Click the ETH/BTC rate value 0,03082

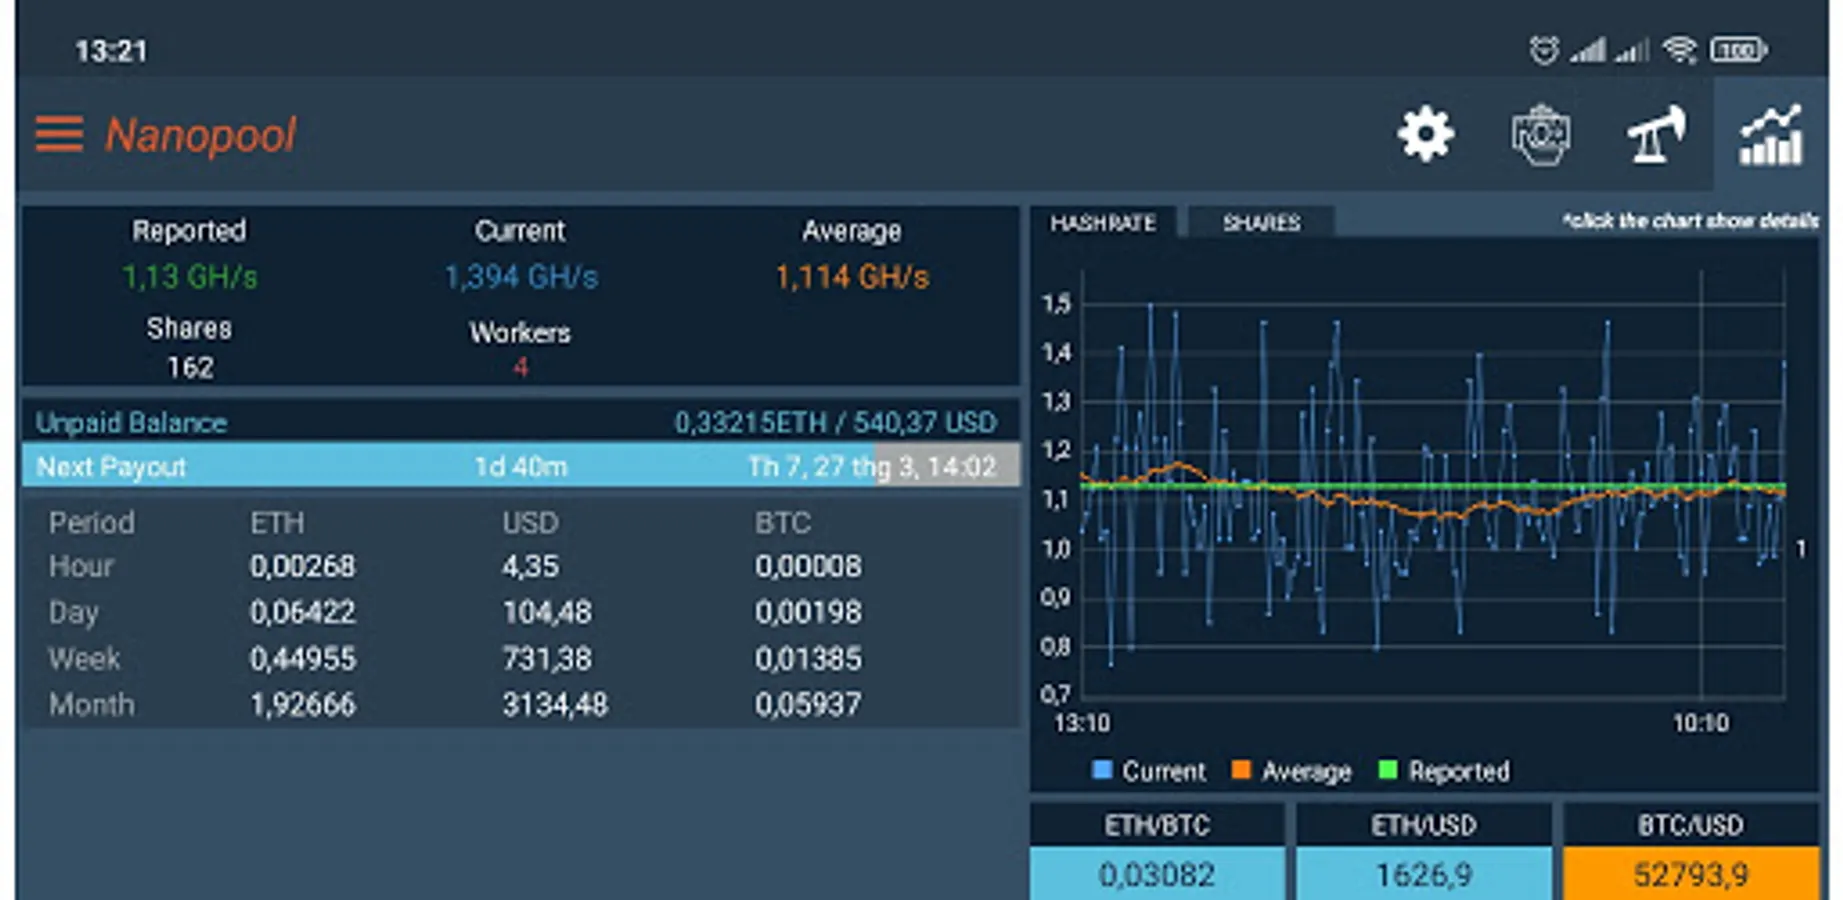tap(1157, 875)
